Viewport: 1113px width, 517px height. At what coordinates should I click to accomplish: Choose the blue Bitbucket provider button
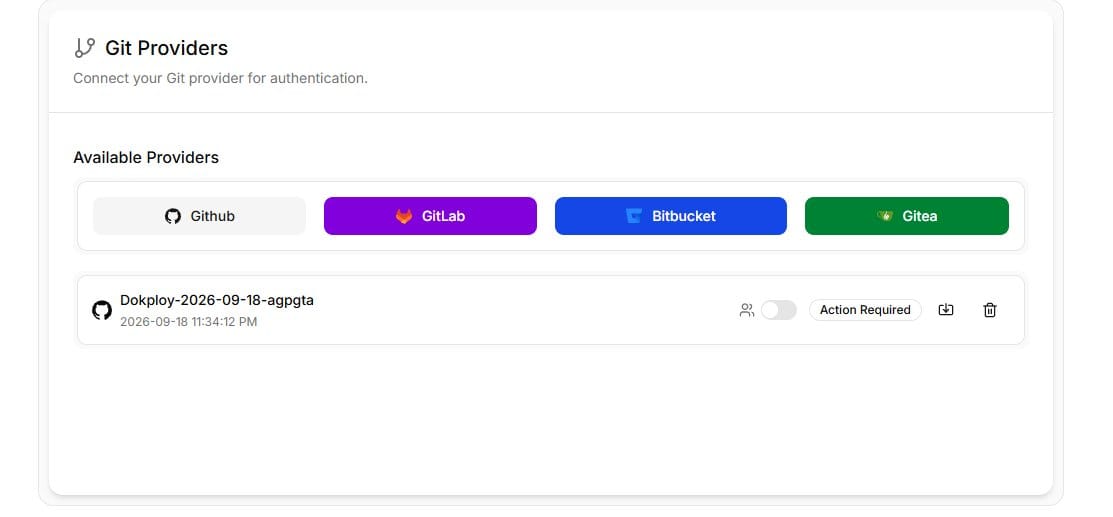[x=671, y=216]
